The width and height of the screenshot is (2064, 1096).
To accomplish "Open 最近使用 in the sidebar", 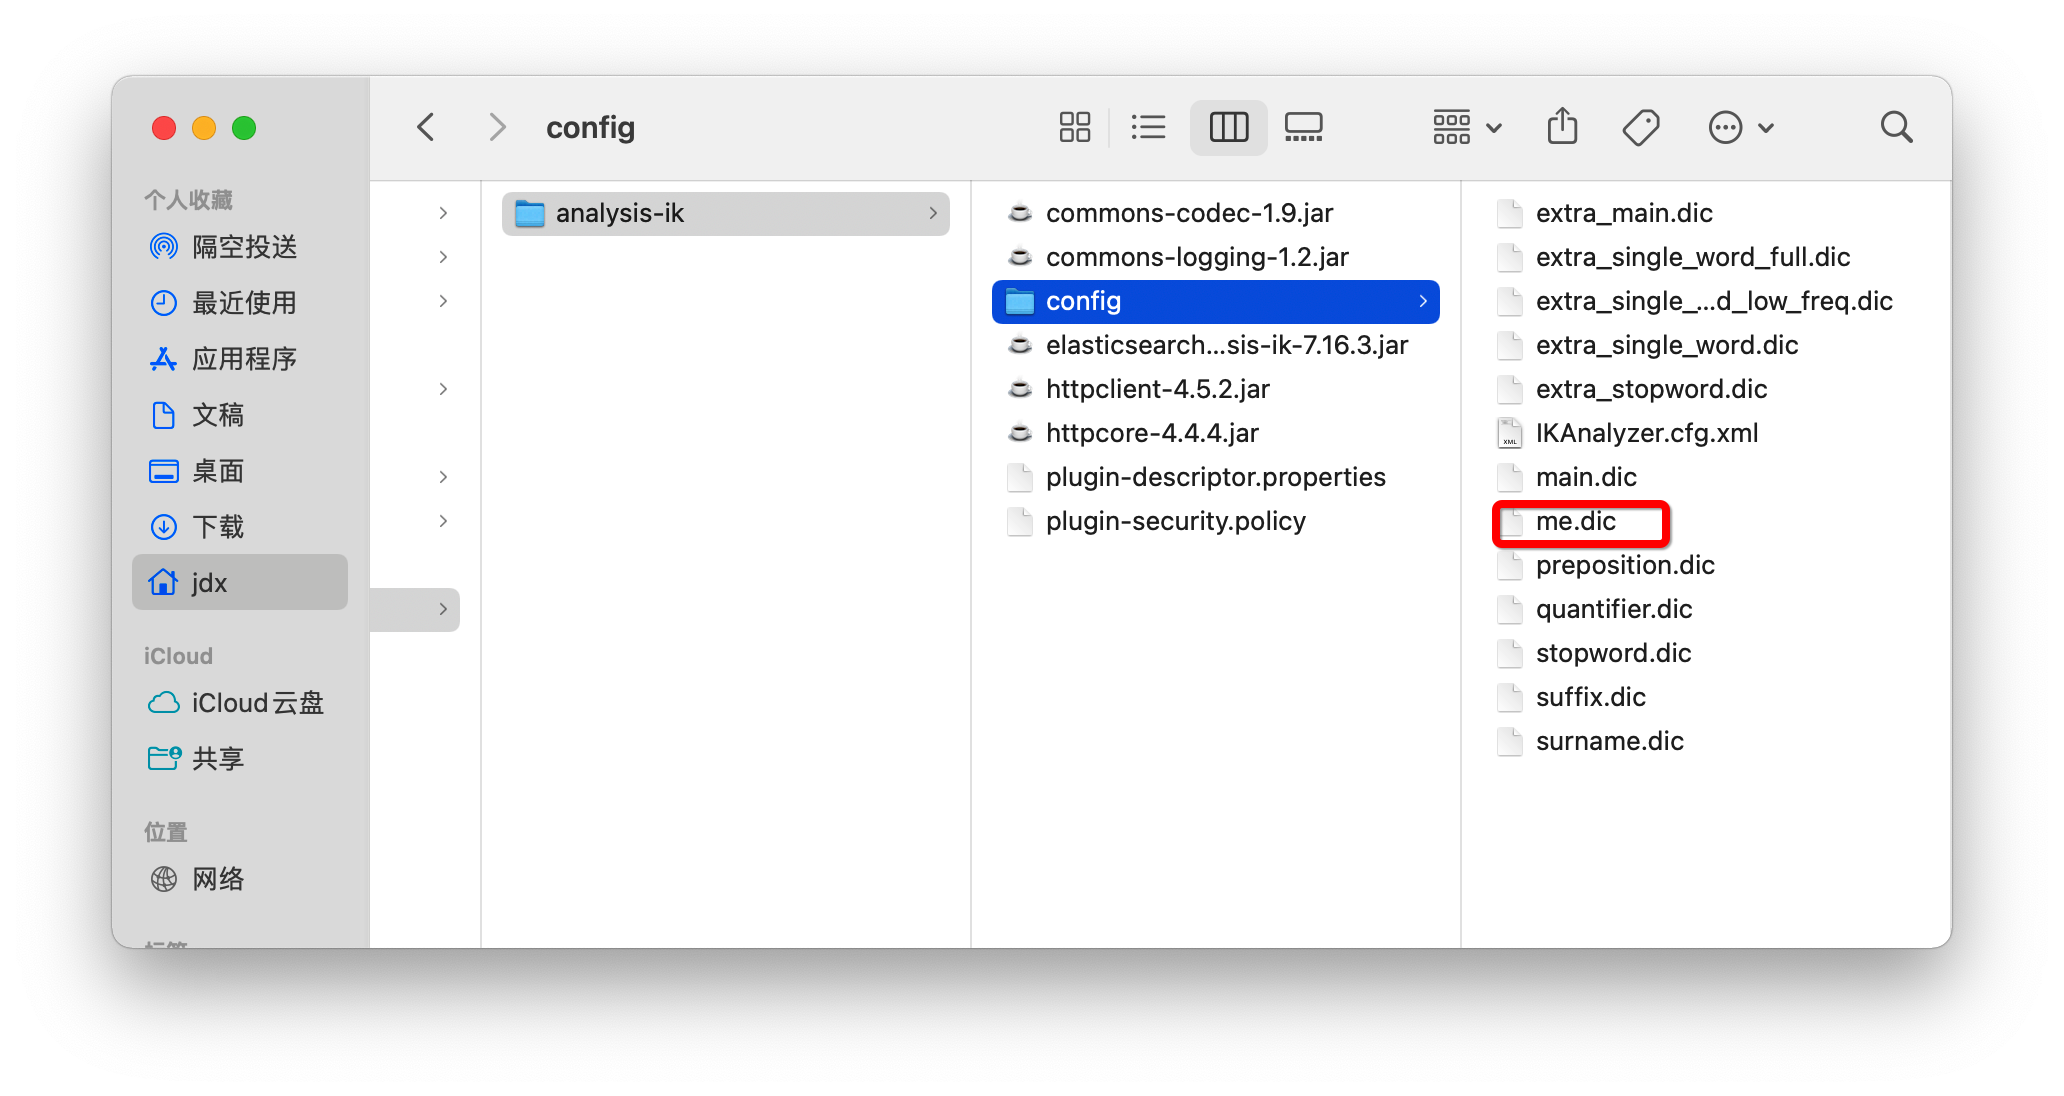I will coord(240,303).
